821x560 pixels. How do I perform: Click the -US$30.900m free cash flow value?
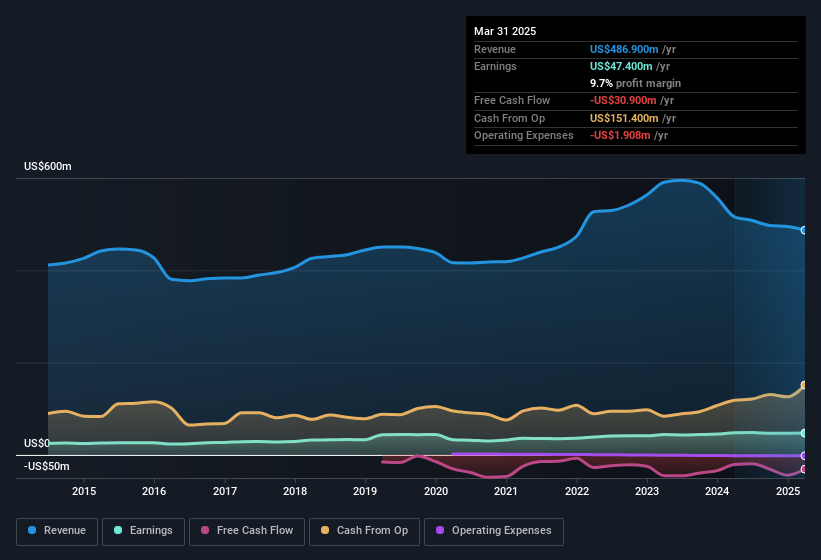(623, 100)
